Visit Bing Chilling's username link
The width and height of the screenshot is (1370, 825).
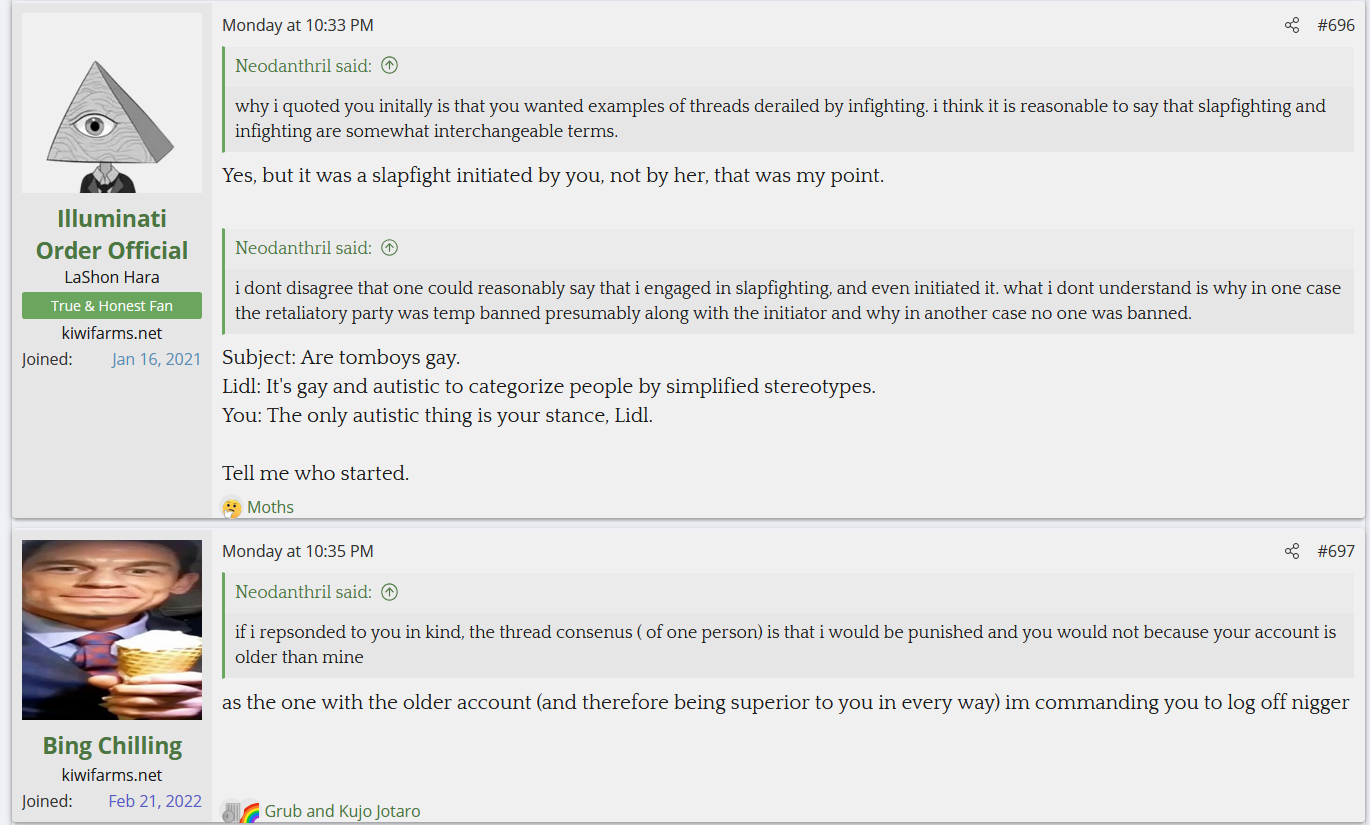[x=112, y=746]
